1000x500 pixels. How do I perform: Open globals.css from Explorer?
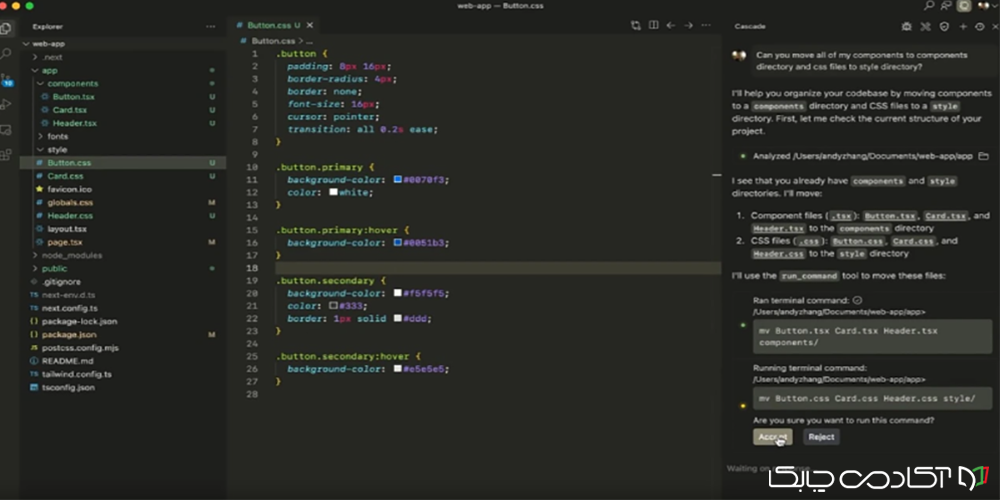pos(69,202)
